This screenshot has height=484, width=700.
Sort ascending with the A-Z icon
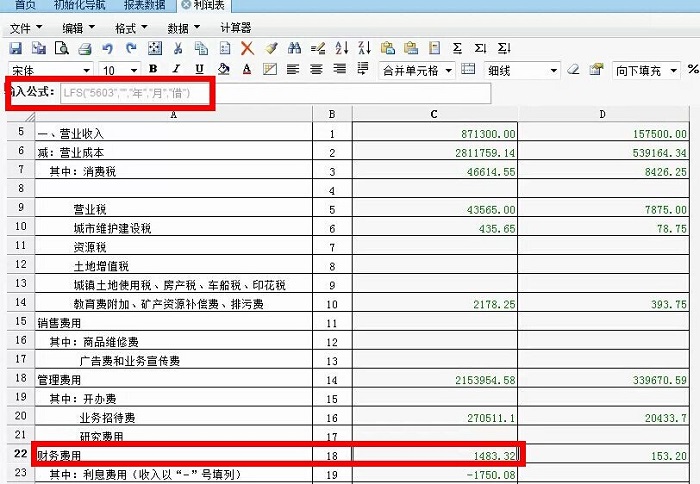[x=342, y=48]
